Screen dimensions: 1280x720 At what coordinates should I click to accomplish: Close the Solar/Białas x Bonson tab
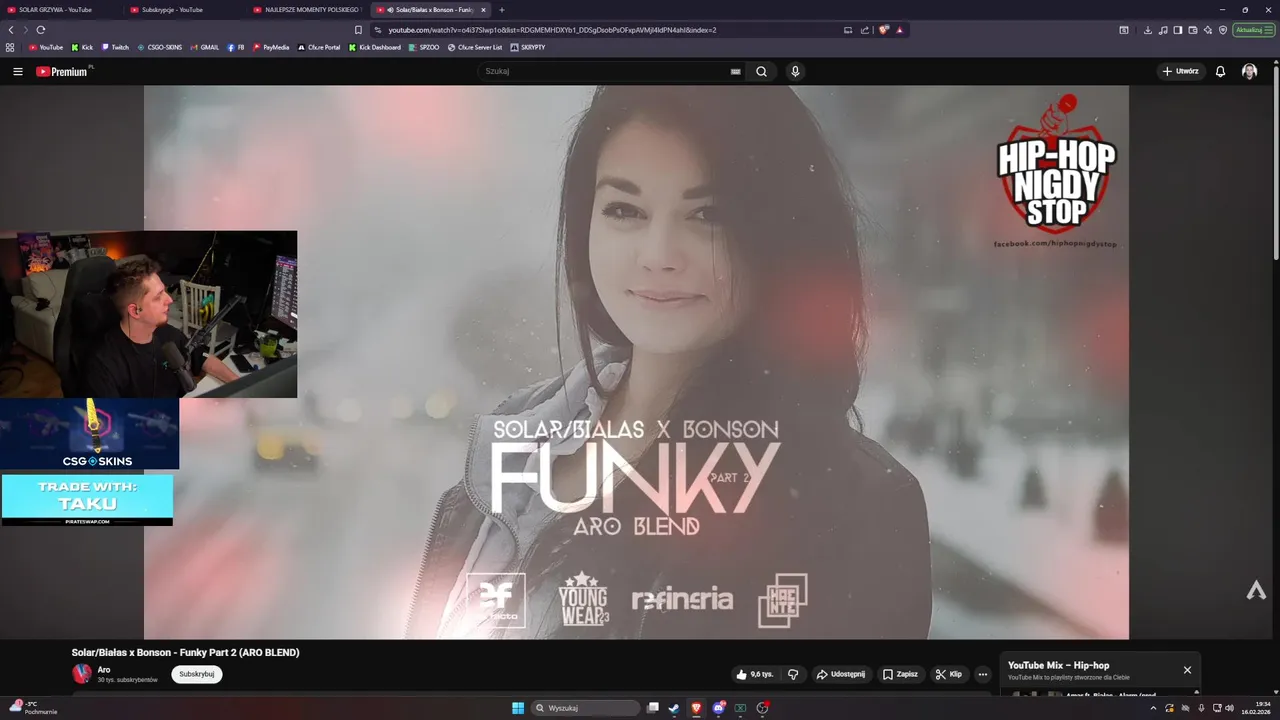[483, 9]
